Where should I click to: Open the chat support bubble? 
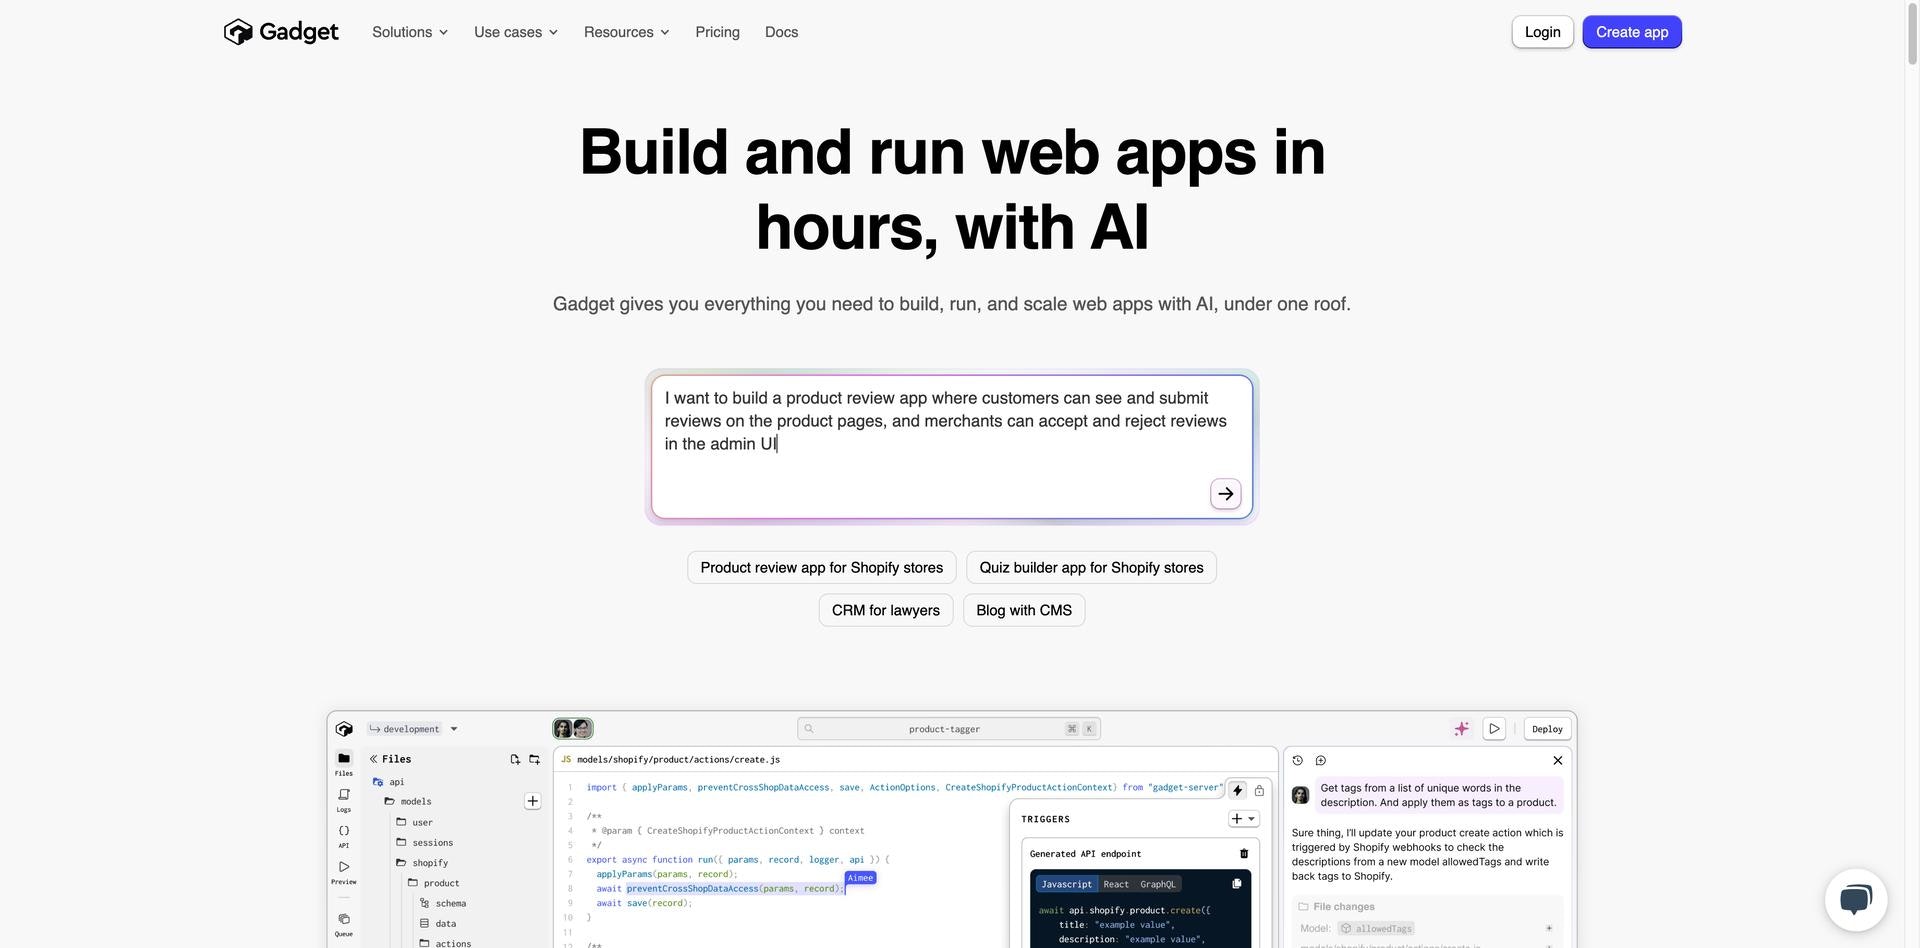tap(1856, 900)
